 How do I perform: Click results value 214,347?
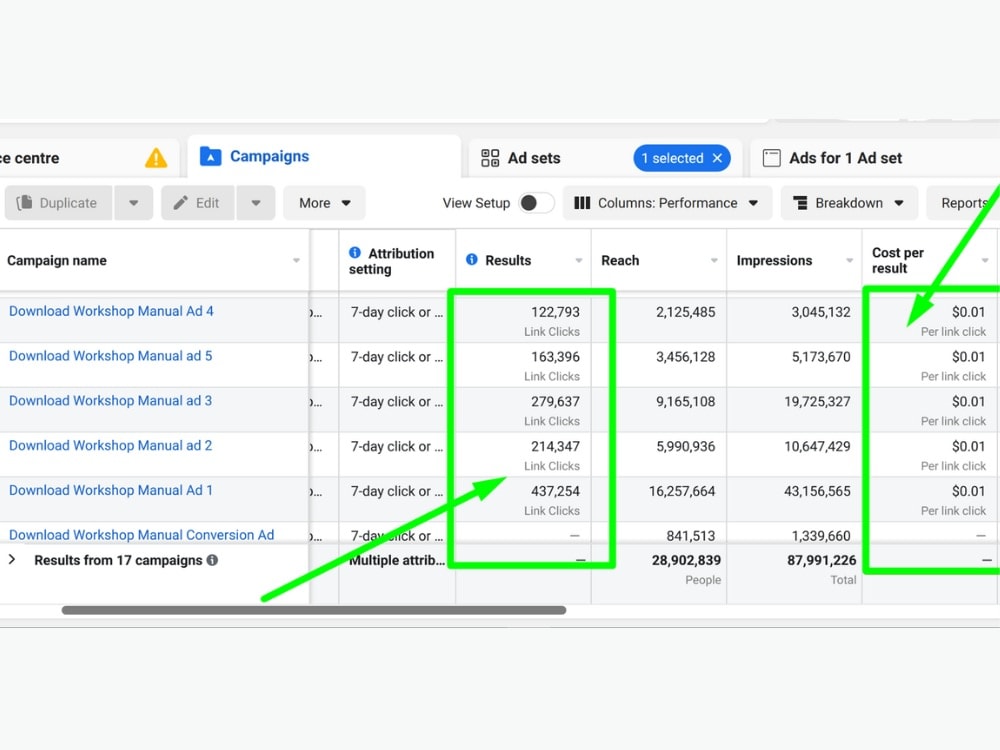pos(555,446)
